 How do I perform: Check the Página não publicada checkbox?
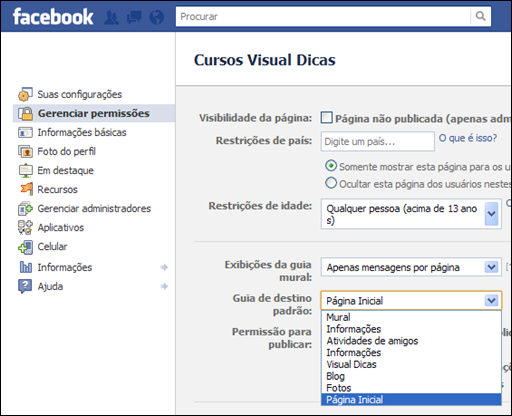pyautogui.click(x=326, y=118)
